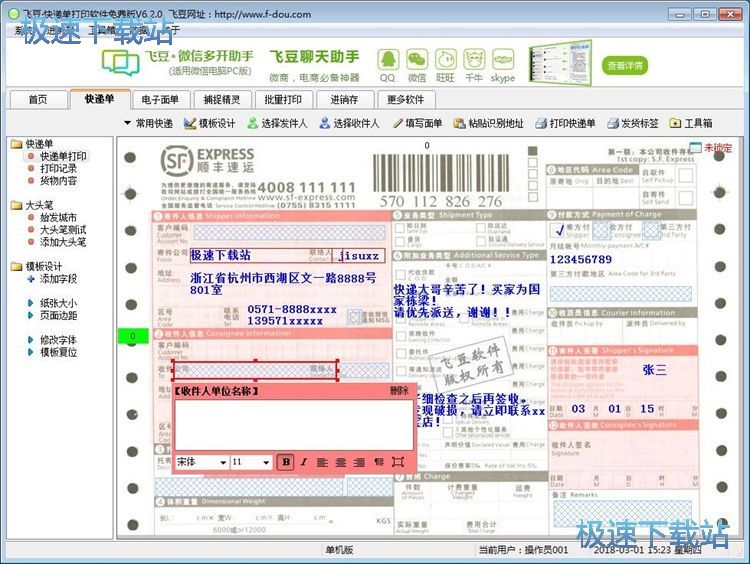750x564 pixels.
Task: Open the 旺旺 icon
Action: coord(445,60)
